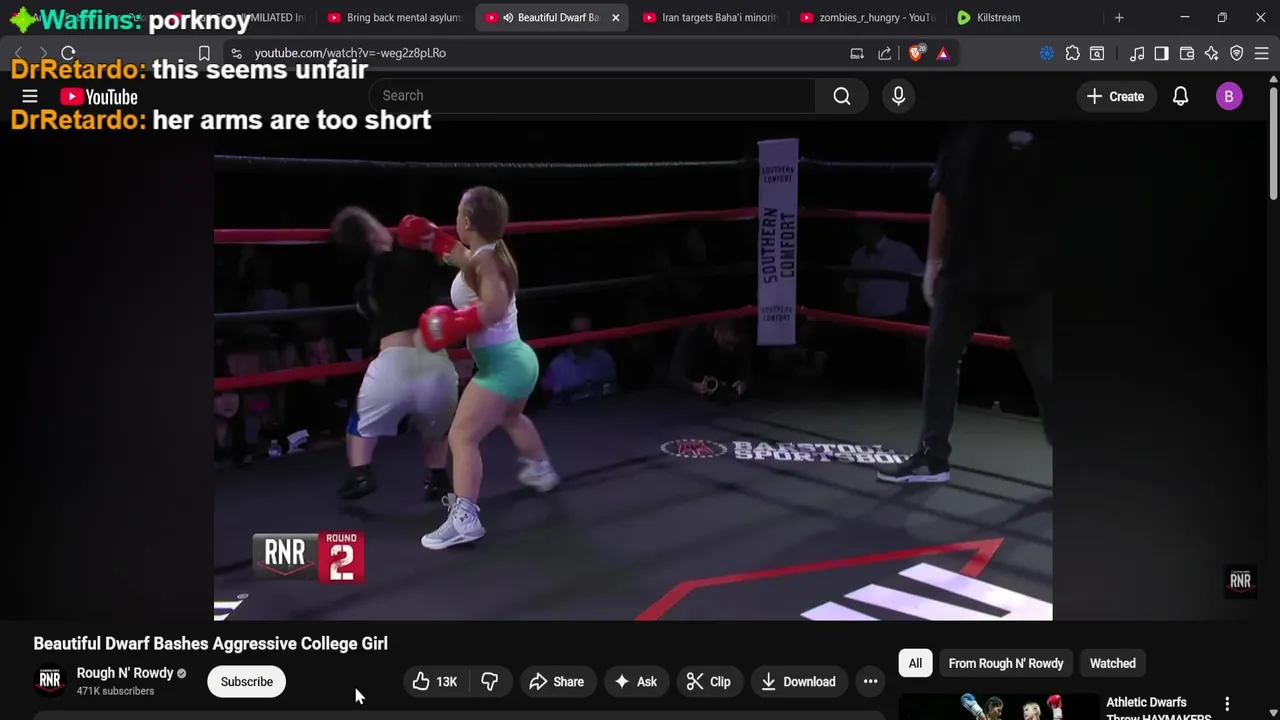This screenshot has width=1280, height=720.
Task: Go to YouTube home via logo
Action: [x=99, y=97]
